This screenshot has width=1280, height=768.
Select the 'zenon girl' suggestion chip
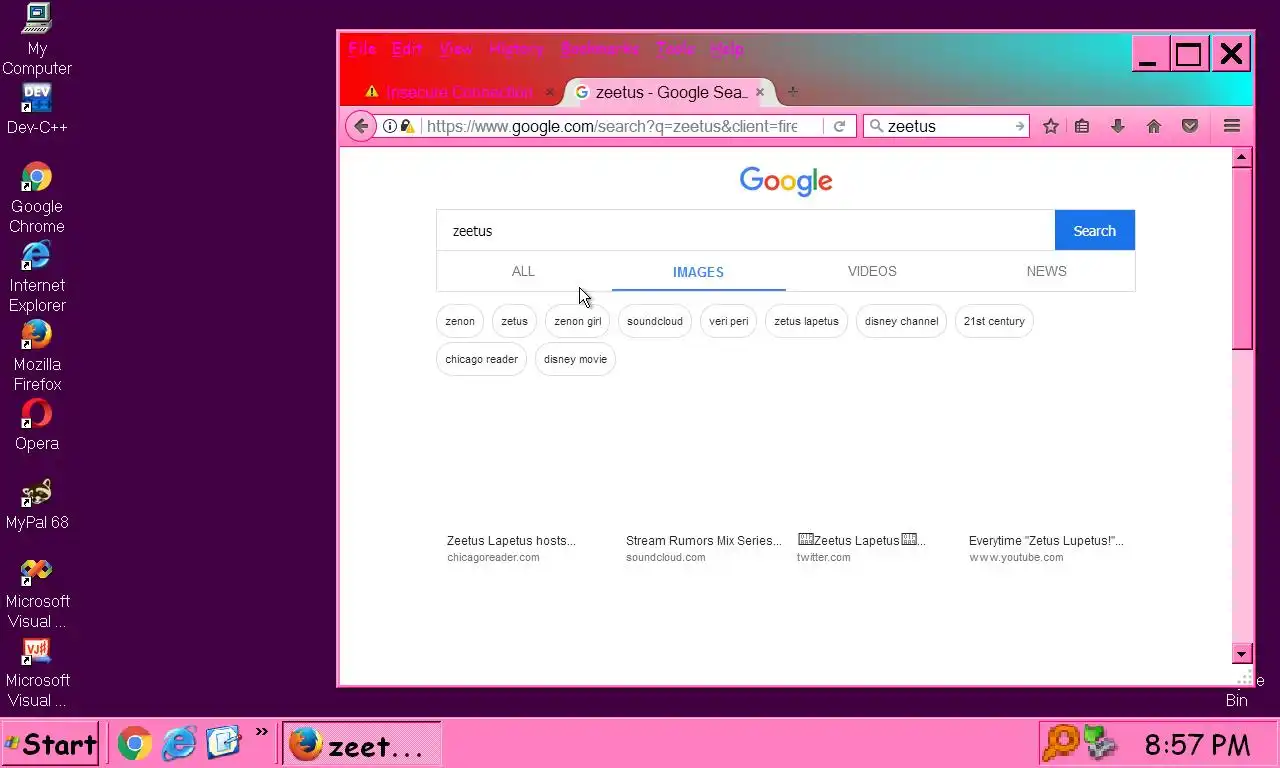577,321
